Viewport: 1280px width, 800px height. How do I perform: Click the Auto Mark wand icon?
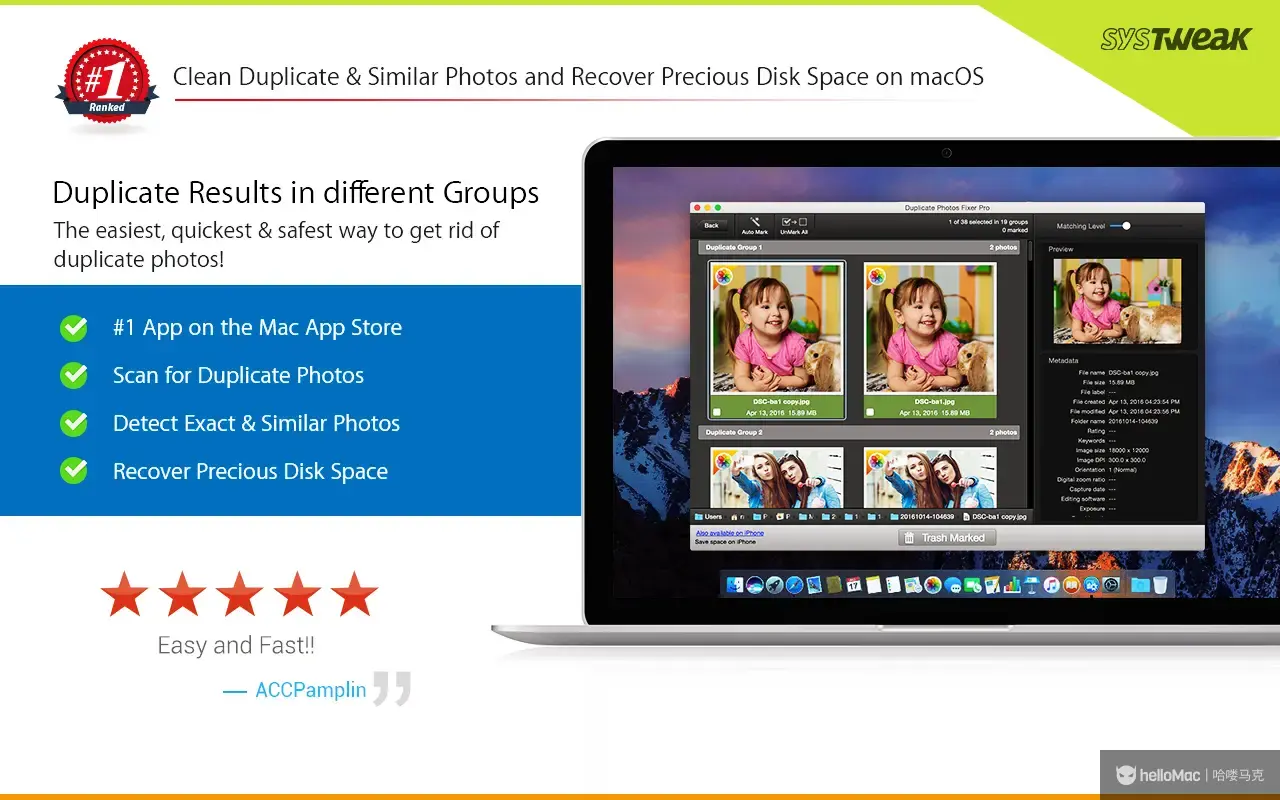click(755, 221)
